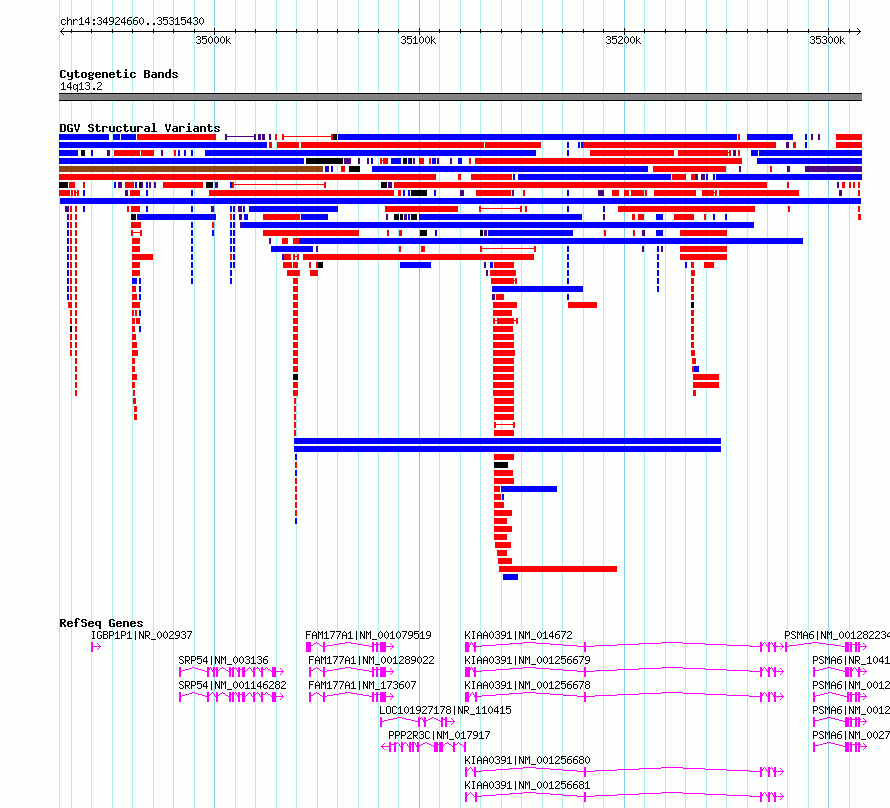Click the 35000k ruler tick label
Viewport: 890px width, 808px height.
[x=213, y=40]
